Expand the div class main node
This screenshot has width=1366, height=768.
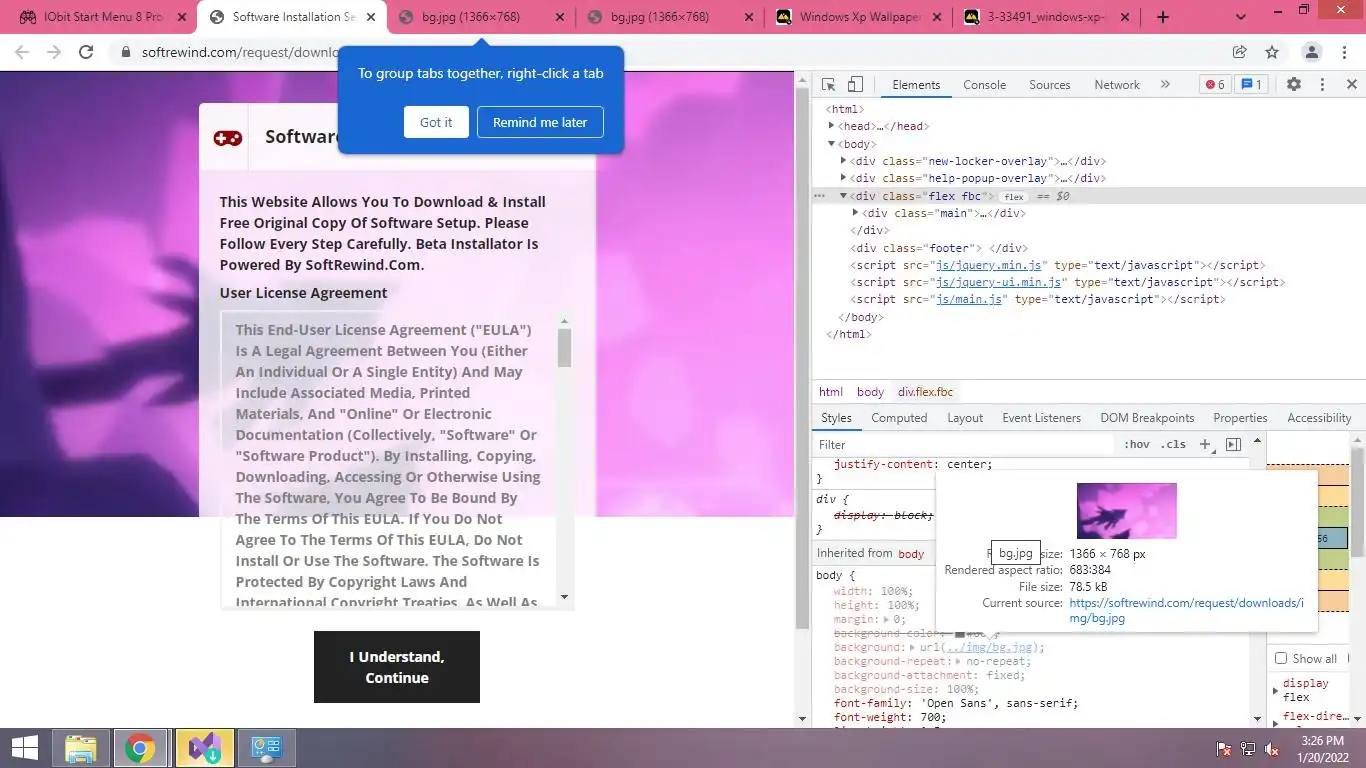tap(855, 213)
